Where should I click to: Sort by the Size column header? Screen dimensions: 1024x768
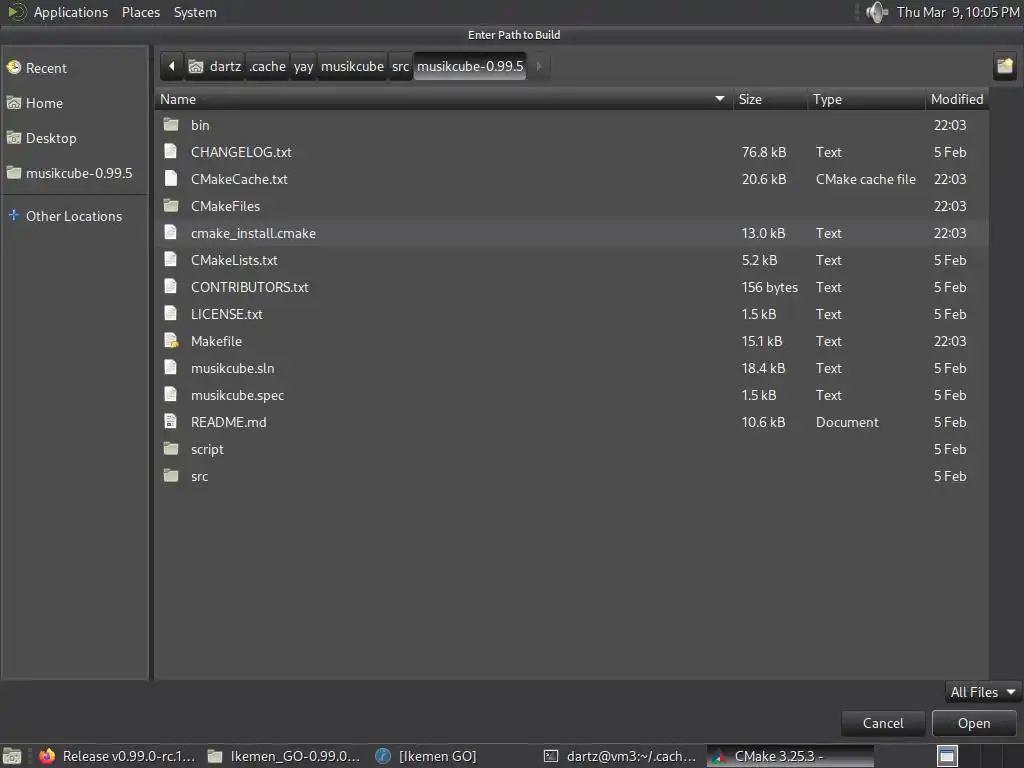(x=769, y=99)
